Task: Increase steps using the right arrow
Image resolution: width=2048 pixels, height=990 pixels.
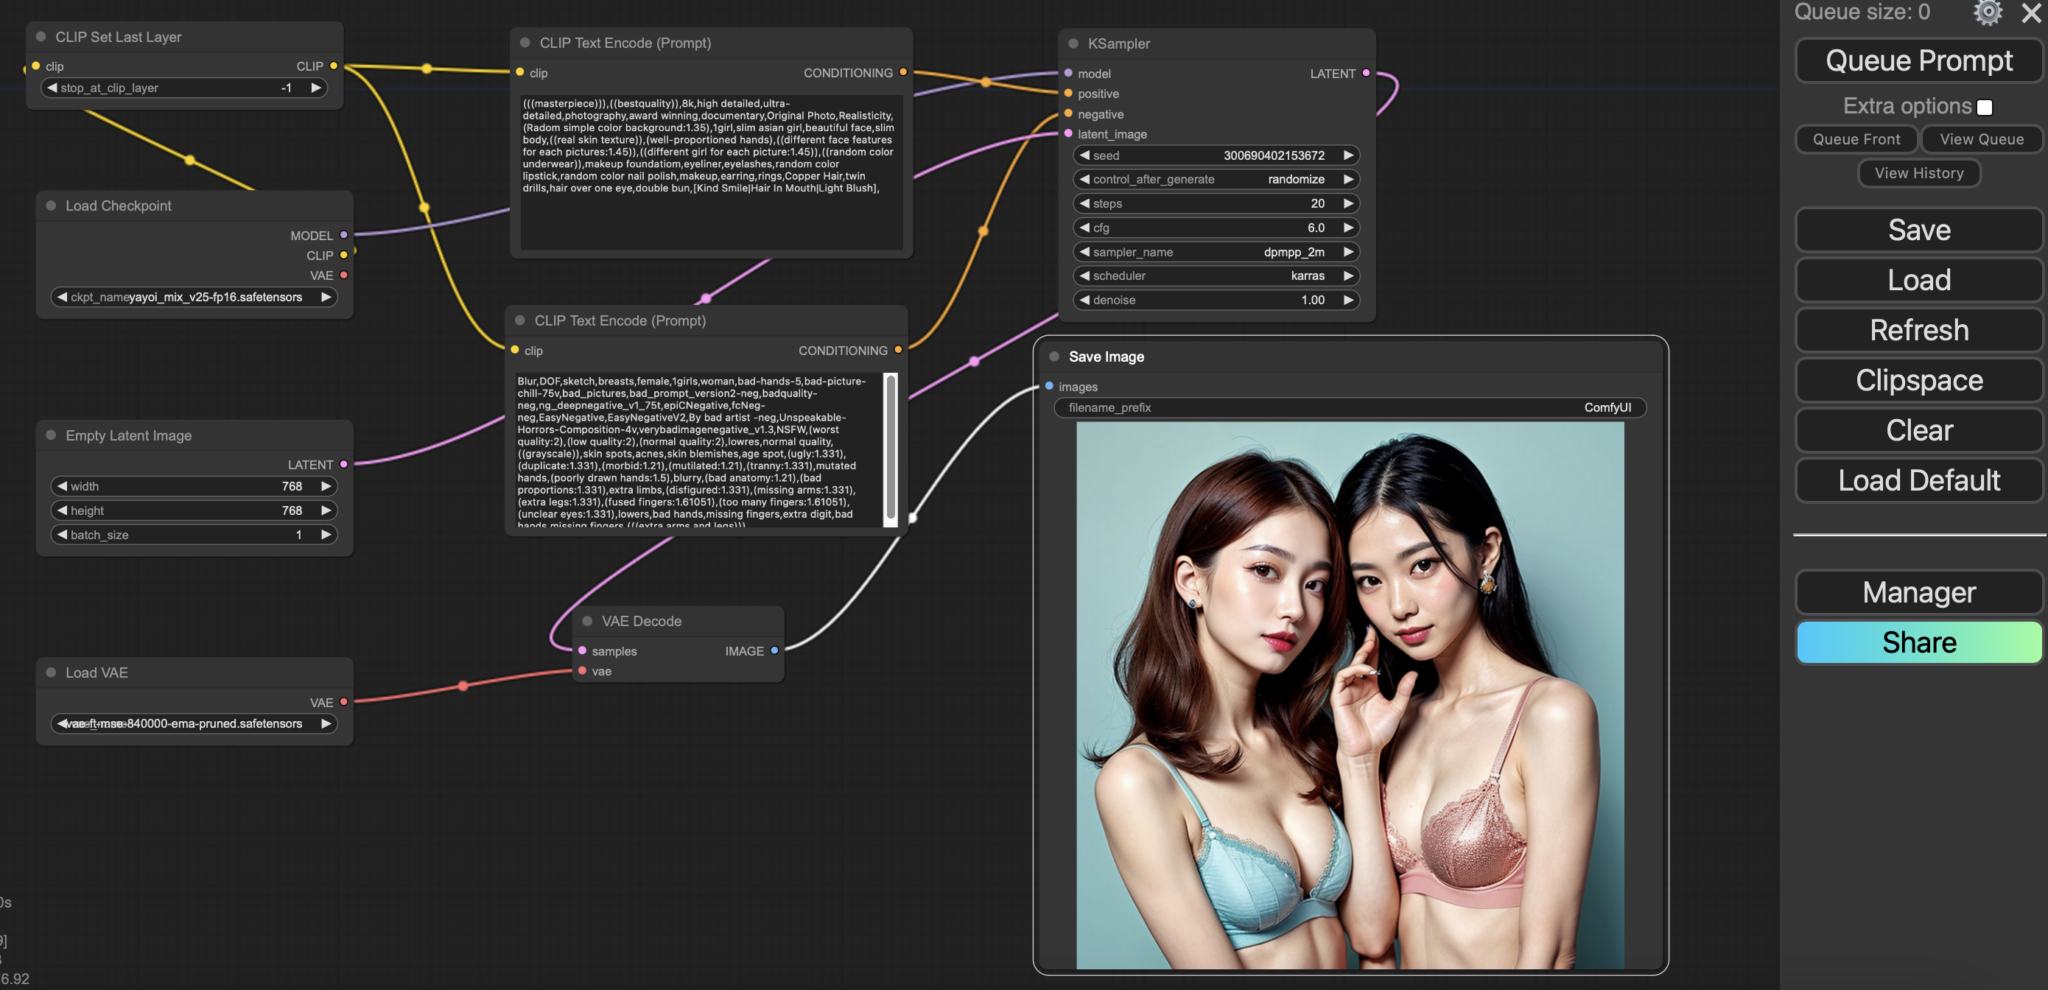Action: (1348, 203)
